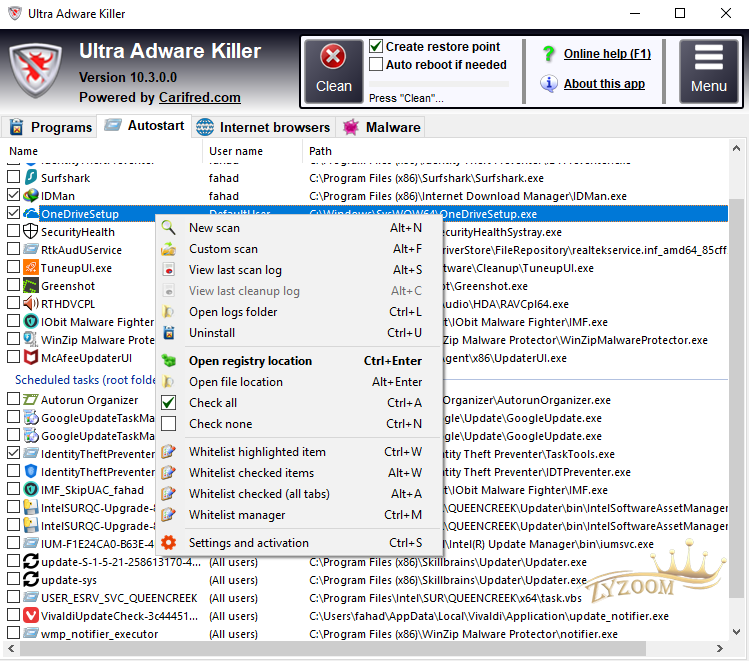Select the USER_ESRV_SVC_QUEENCREEK row
Screen dimensions: 749x661
pyautogui.click(x=367, y=597)
